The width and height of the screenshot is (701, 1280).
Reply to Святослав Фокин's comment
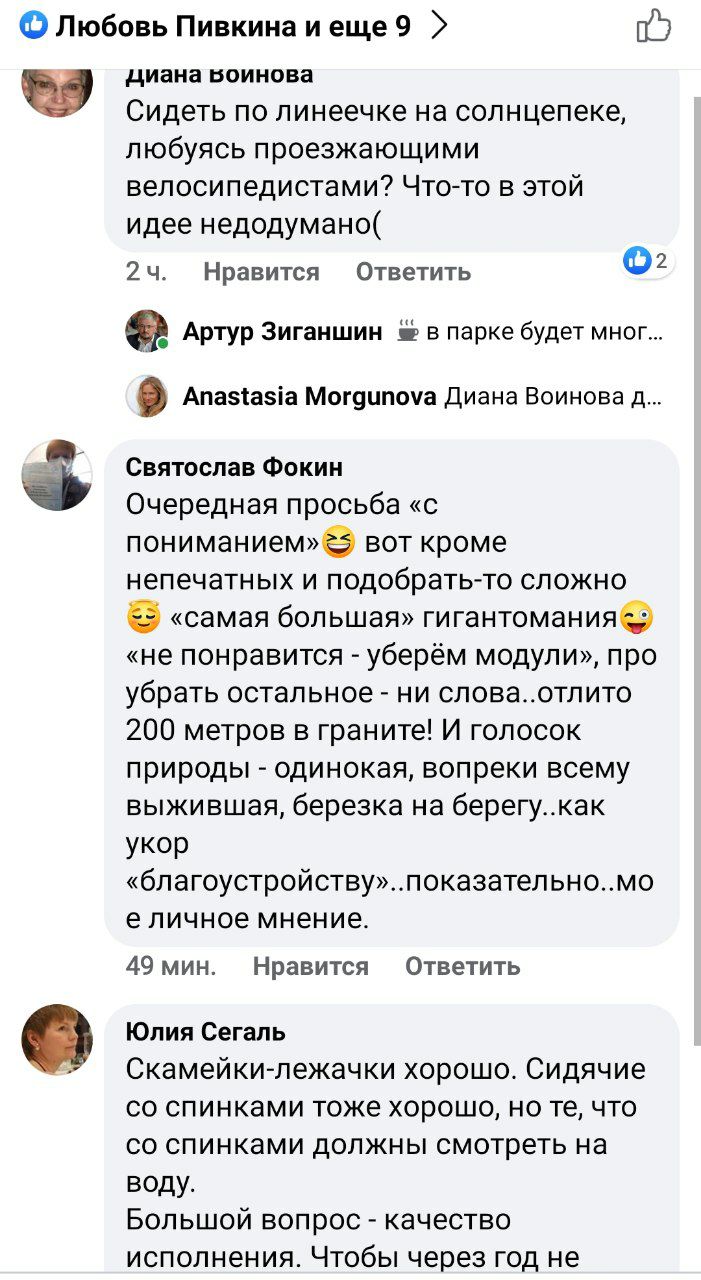click(x=462, y=966)
